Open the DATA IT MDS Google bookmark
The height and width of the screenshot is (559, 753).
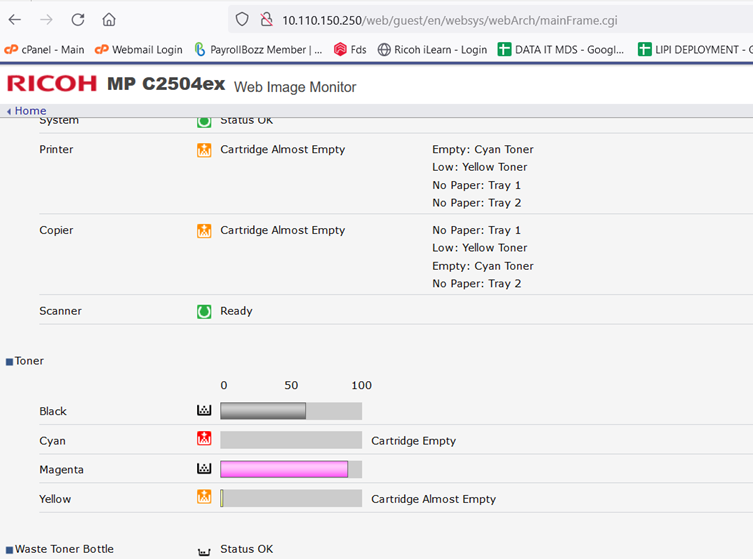561,49
